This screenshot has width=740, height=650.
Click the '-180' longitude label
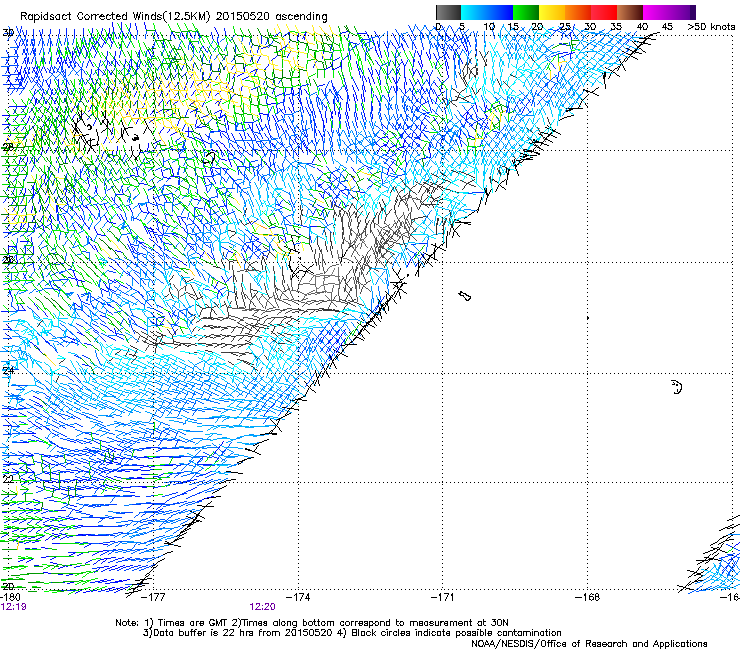11,597
